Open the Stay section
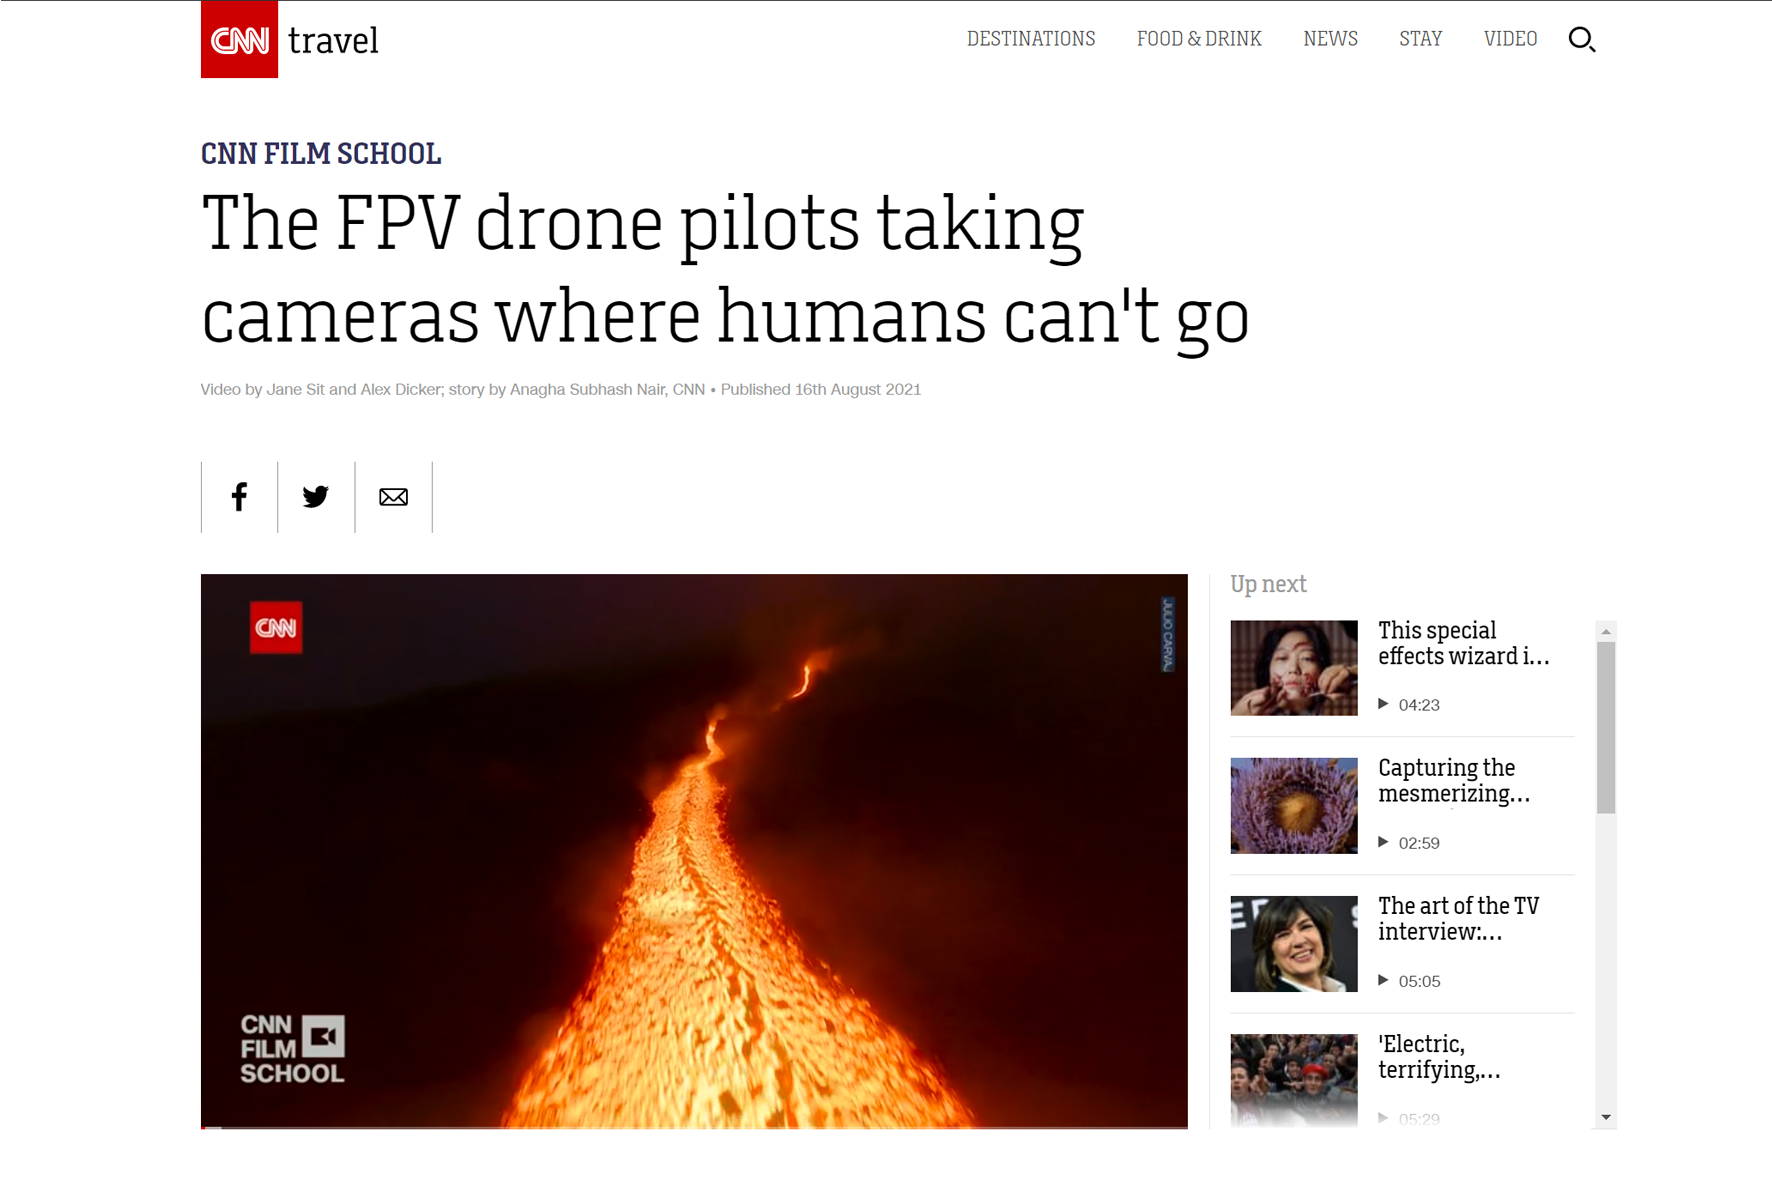Screen dimensions: 1772x1181 coord(1420,39)
